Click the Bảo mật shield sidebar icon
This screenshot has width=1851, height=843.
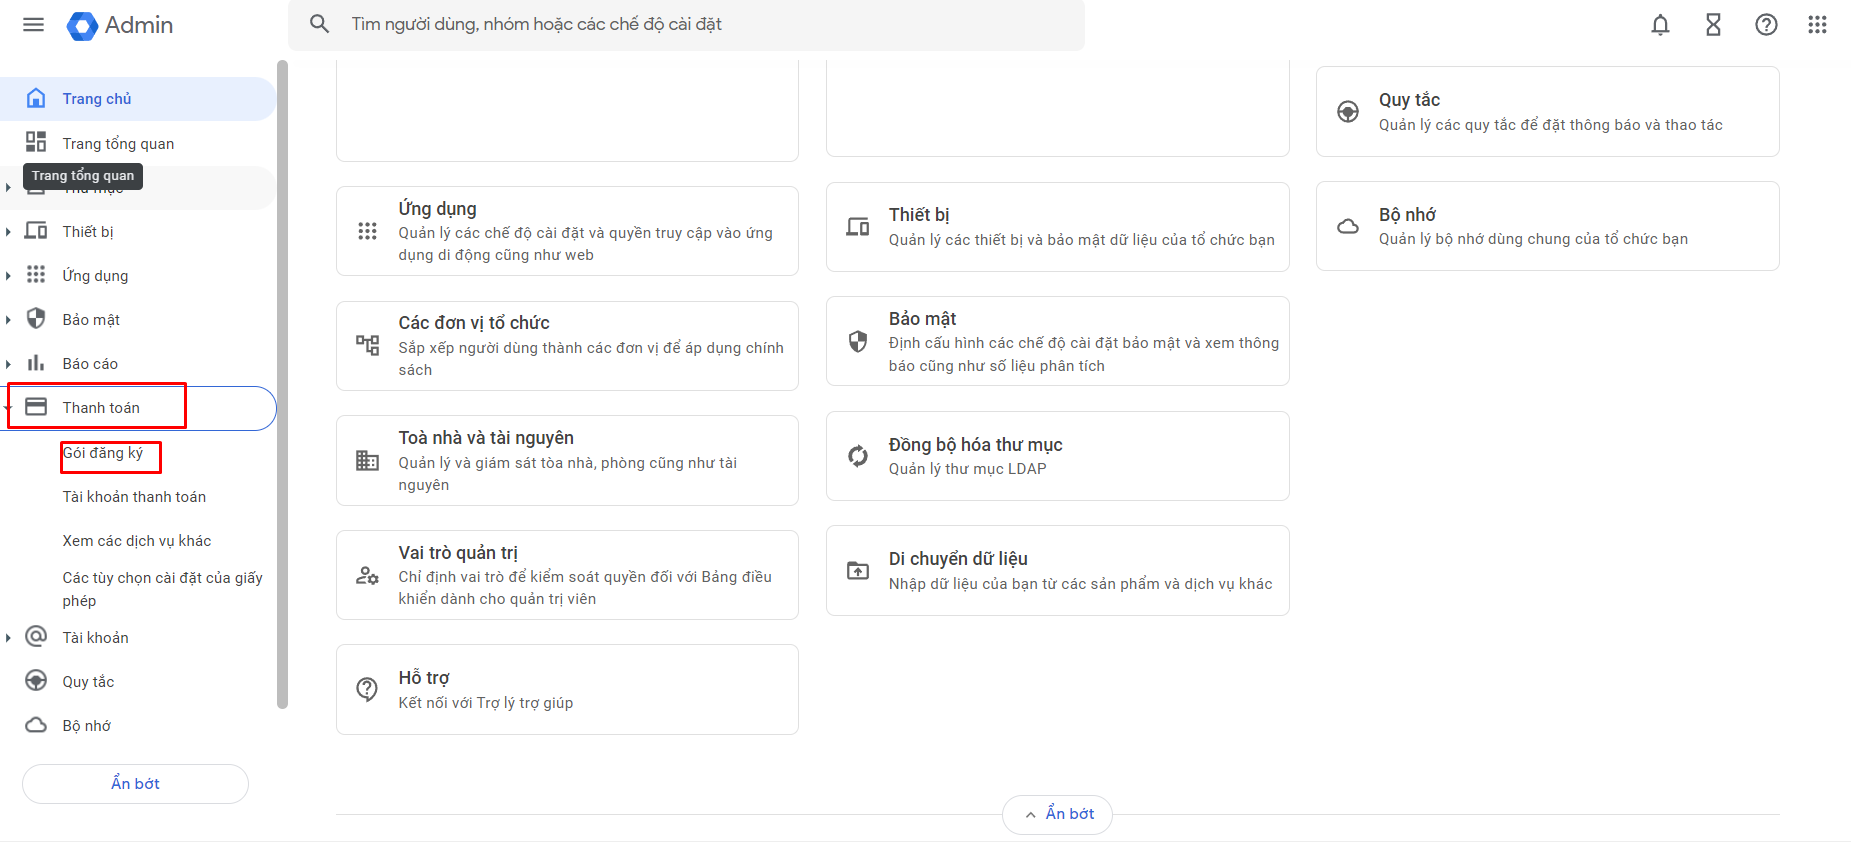(36, 318)
